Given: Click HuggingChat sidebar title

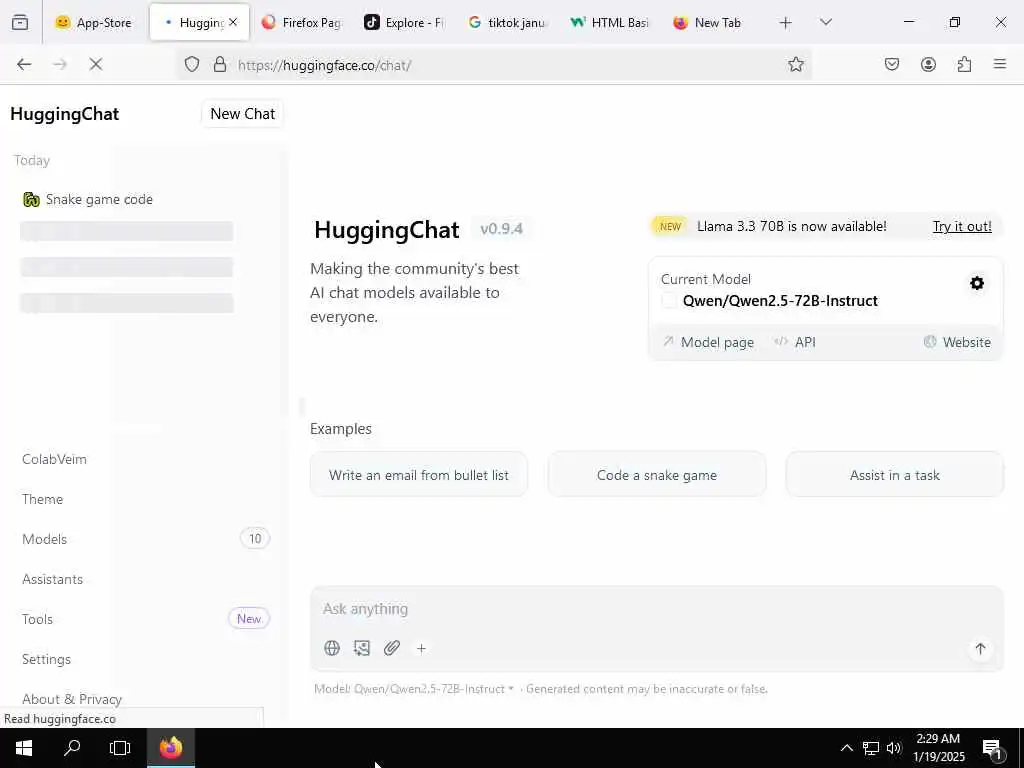Looking at the screenshot, I should click(65, 114).
